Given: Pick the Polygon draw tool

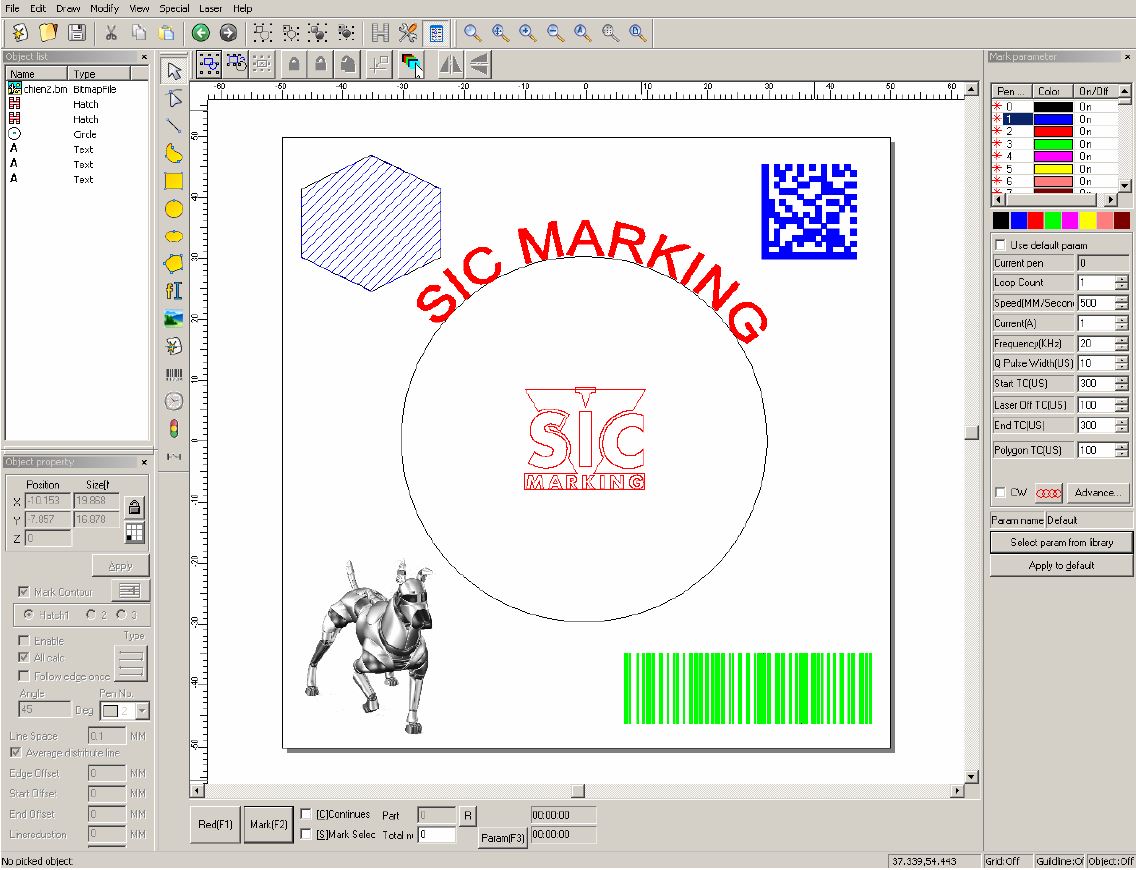Looking at the screenshot, I should click(x=174, y=264).
